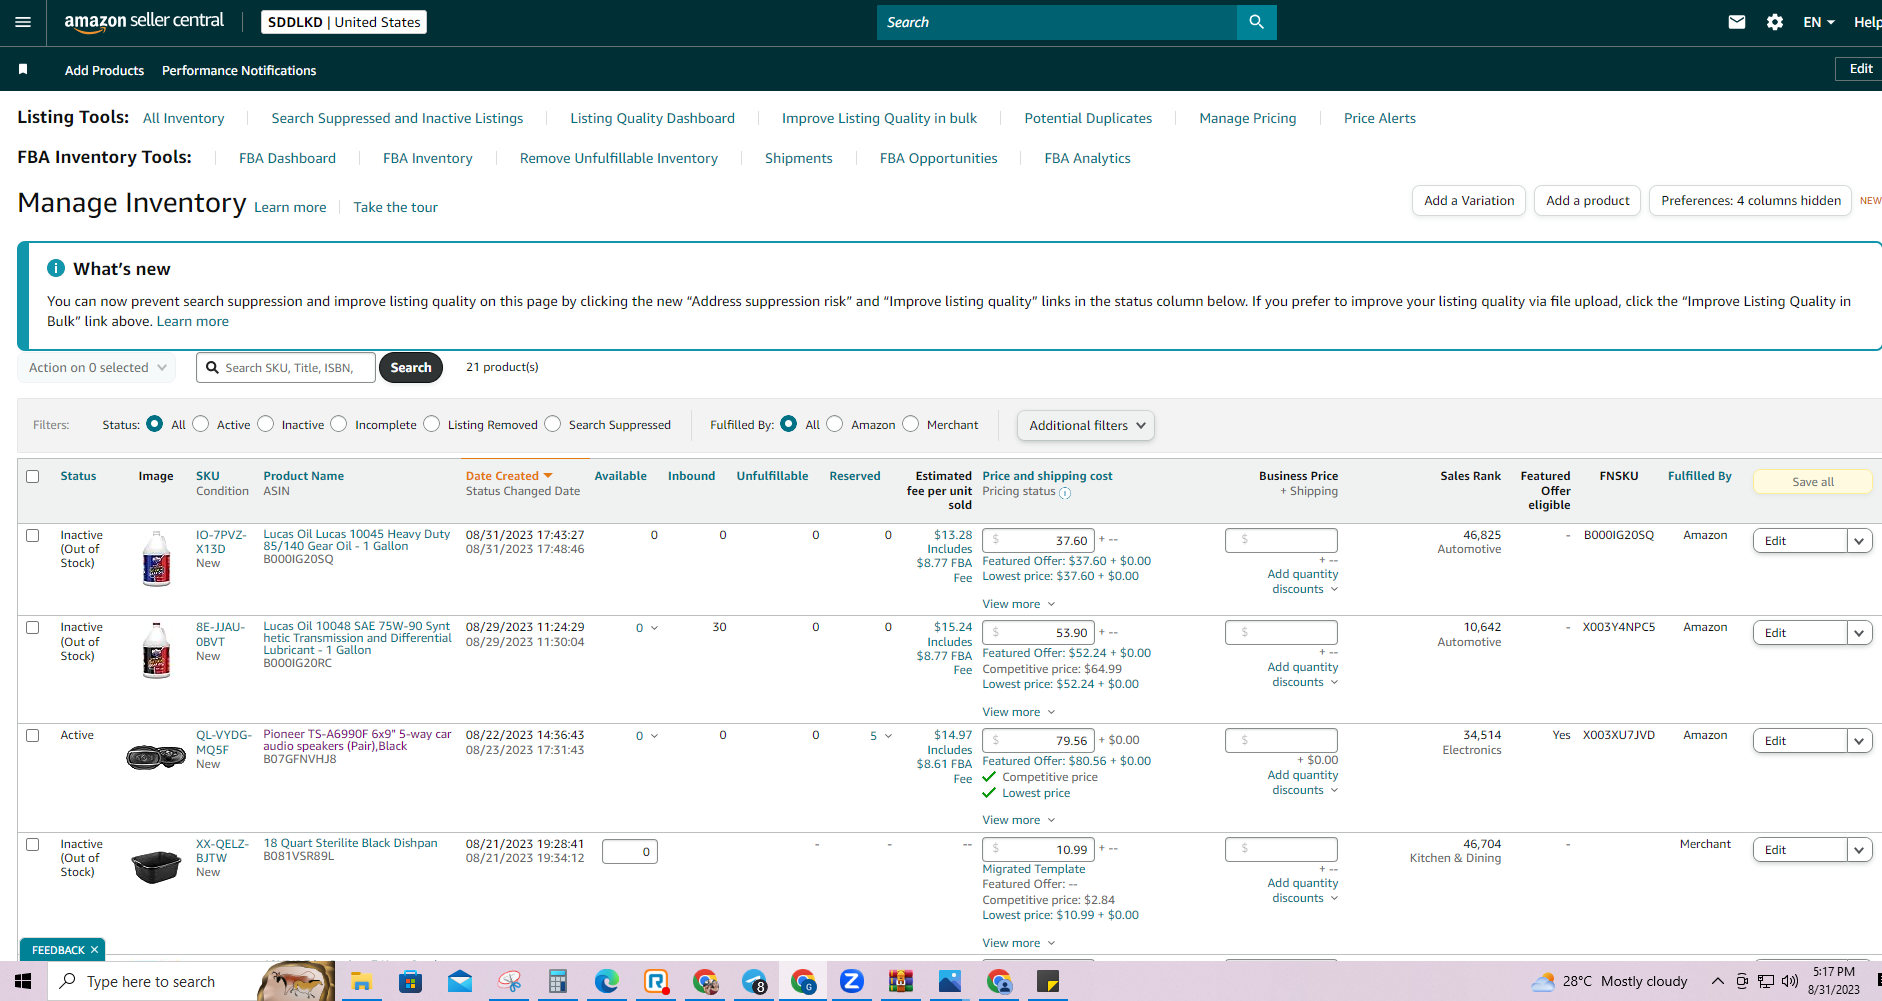The width and height of the screenshot is (1882, 1001).
Task: Open Listing Quality Dashboard
Action: [x=652, y=118]
